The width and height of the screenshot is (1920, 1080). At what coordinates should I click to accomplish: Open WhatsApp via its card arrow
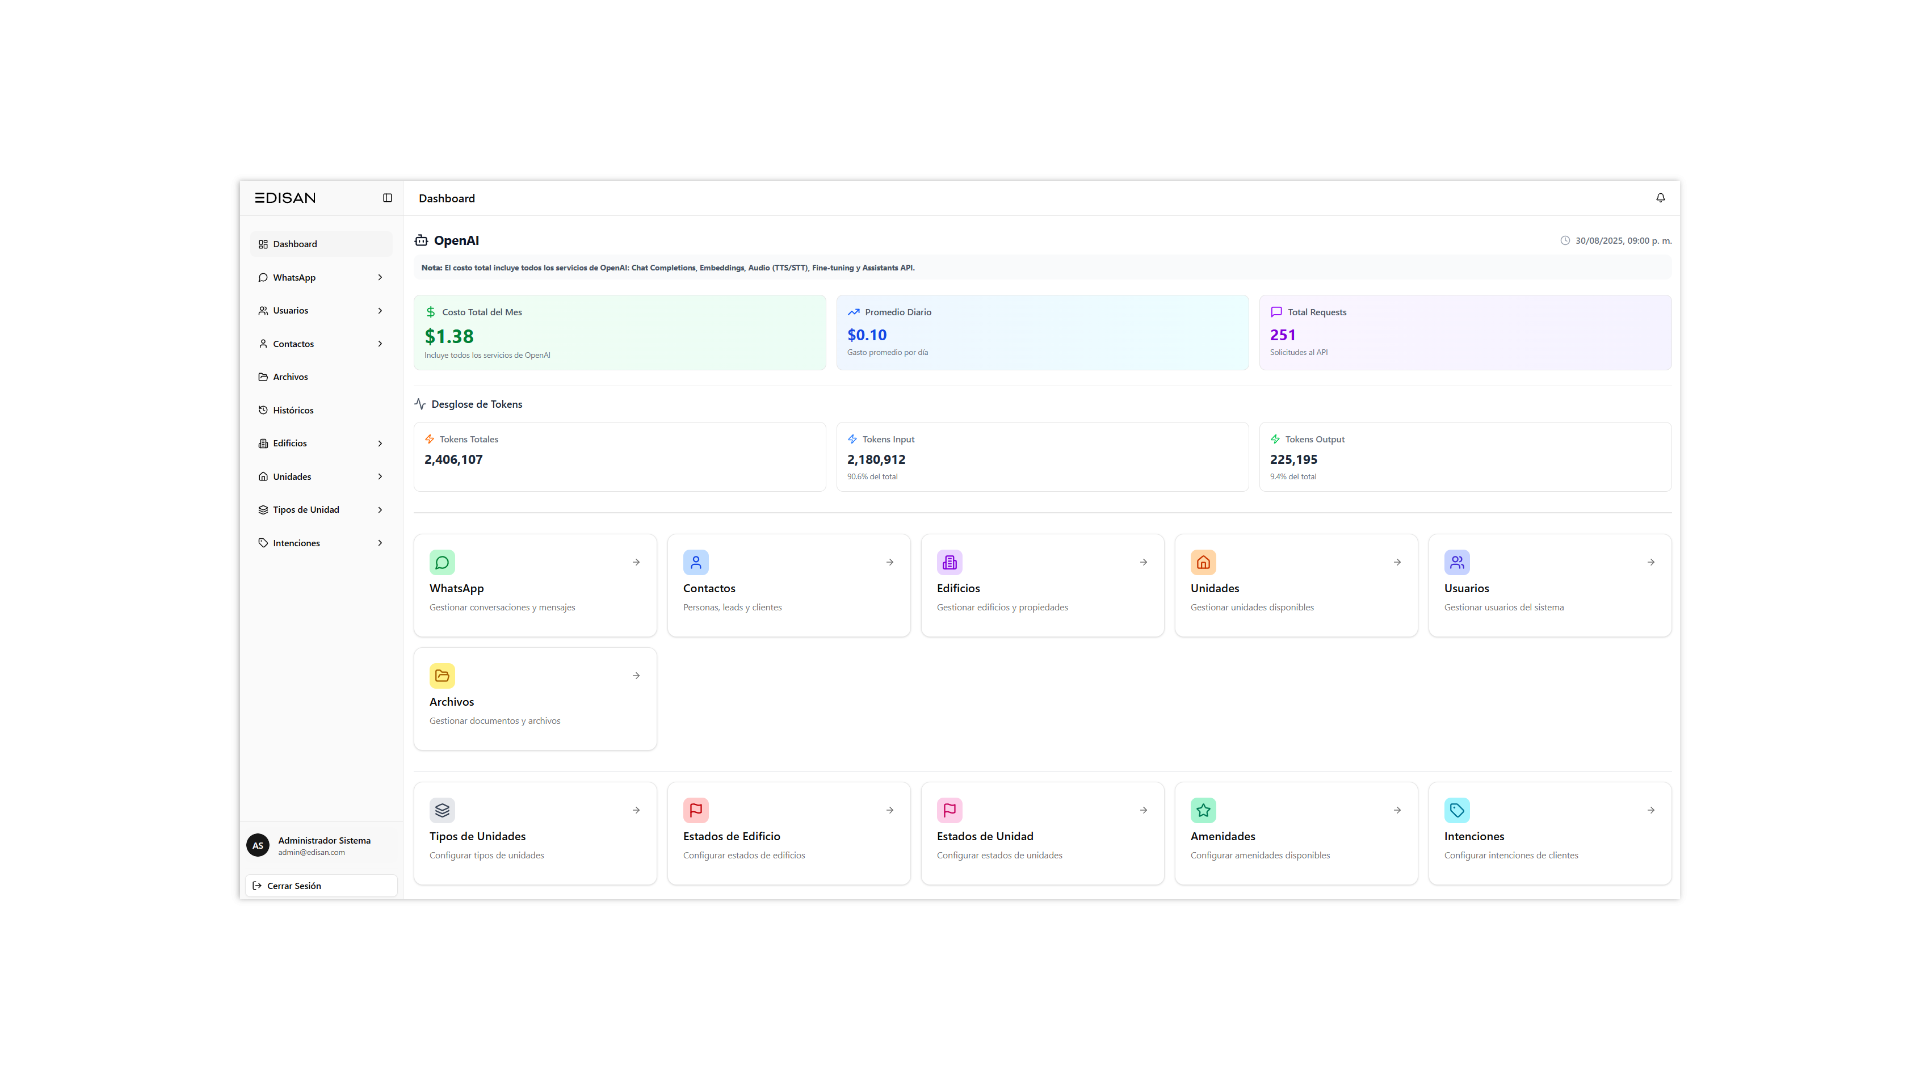click(636, 562)
